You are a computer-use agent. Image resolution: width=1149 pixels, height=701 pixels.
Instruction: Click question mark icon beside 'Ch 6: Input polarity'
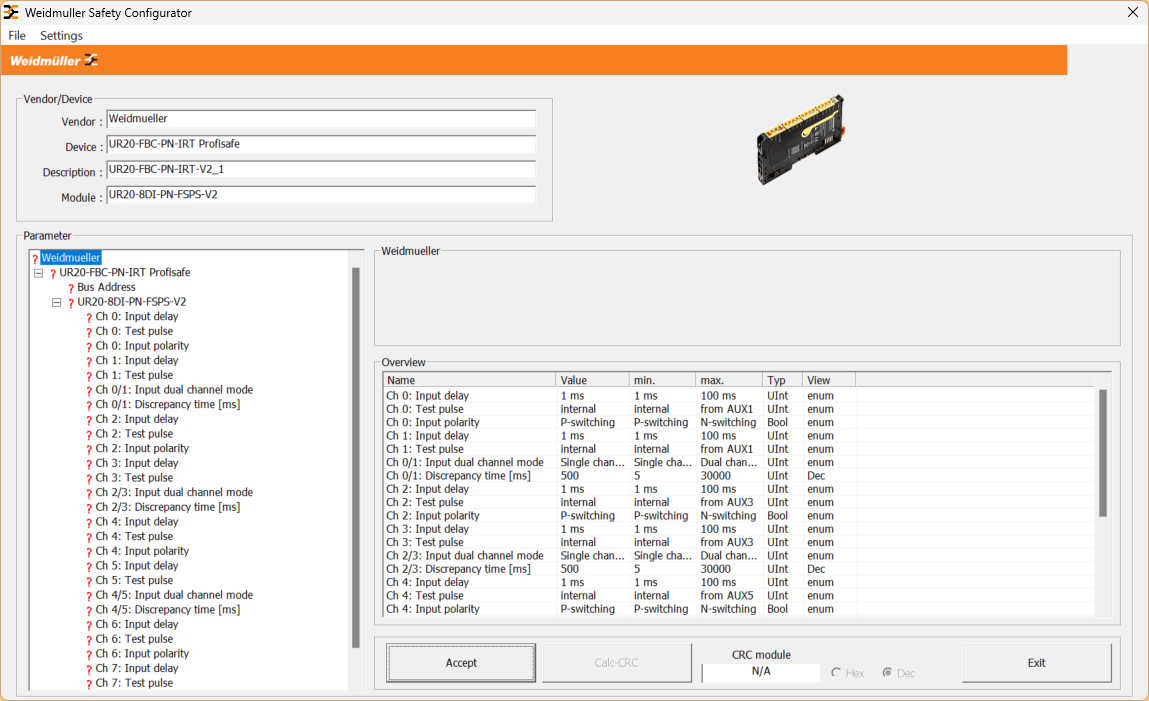(89, 655)
